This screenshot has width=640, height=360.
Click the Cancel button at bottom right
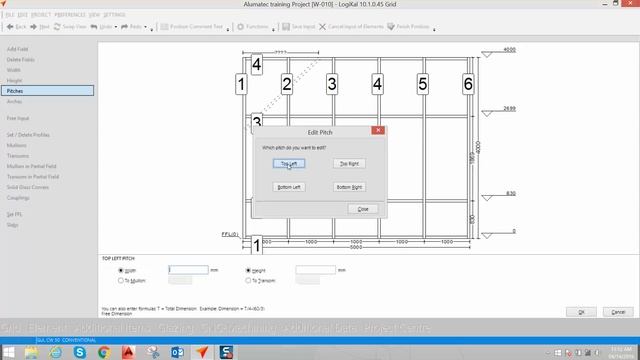click(x=618, y=312)
